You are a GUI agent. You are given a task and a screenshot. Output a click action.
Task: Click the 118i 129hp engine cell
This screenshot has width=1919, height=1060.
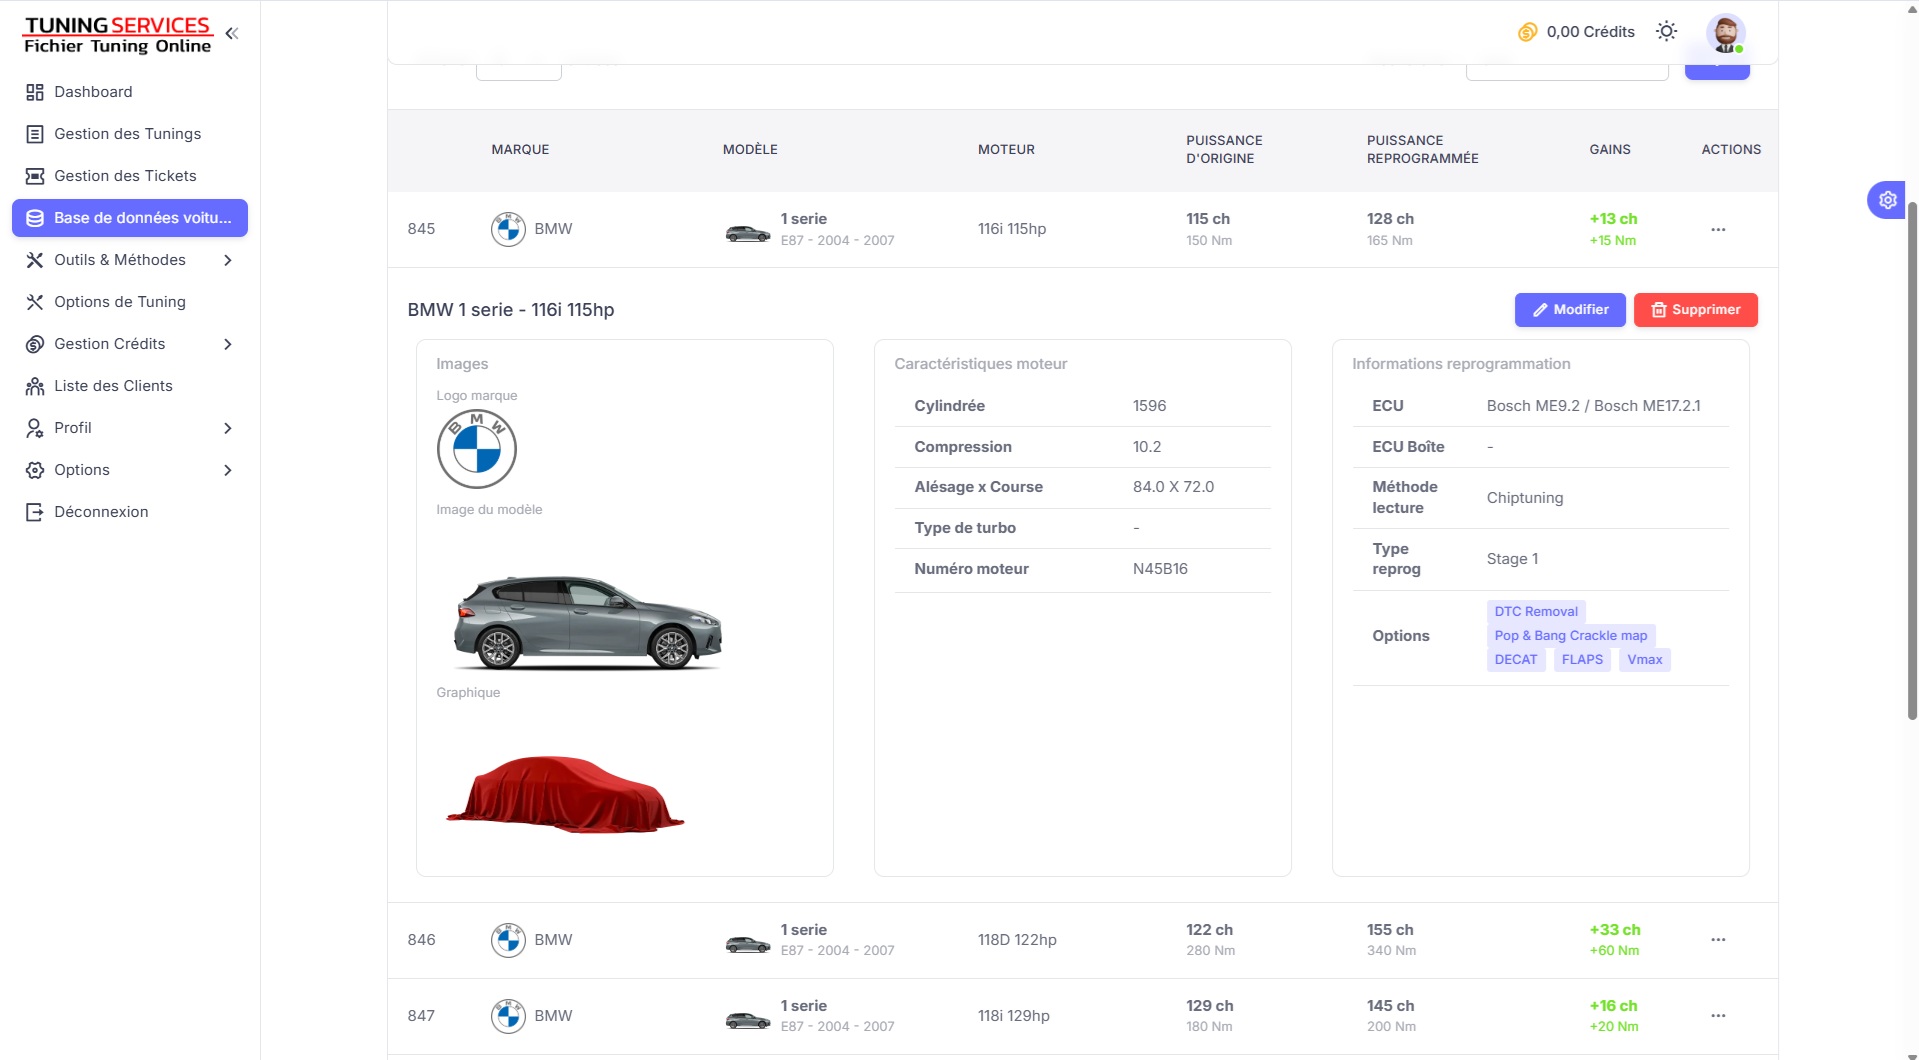pos(1013,1016)
